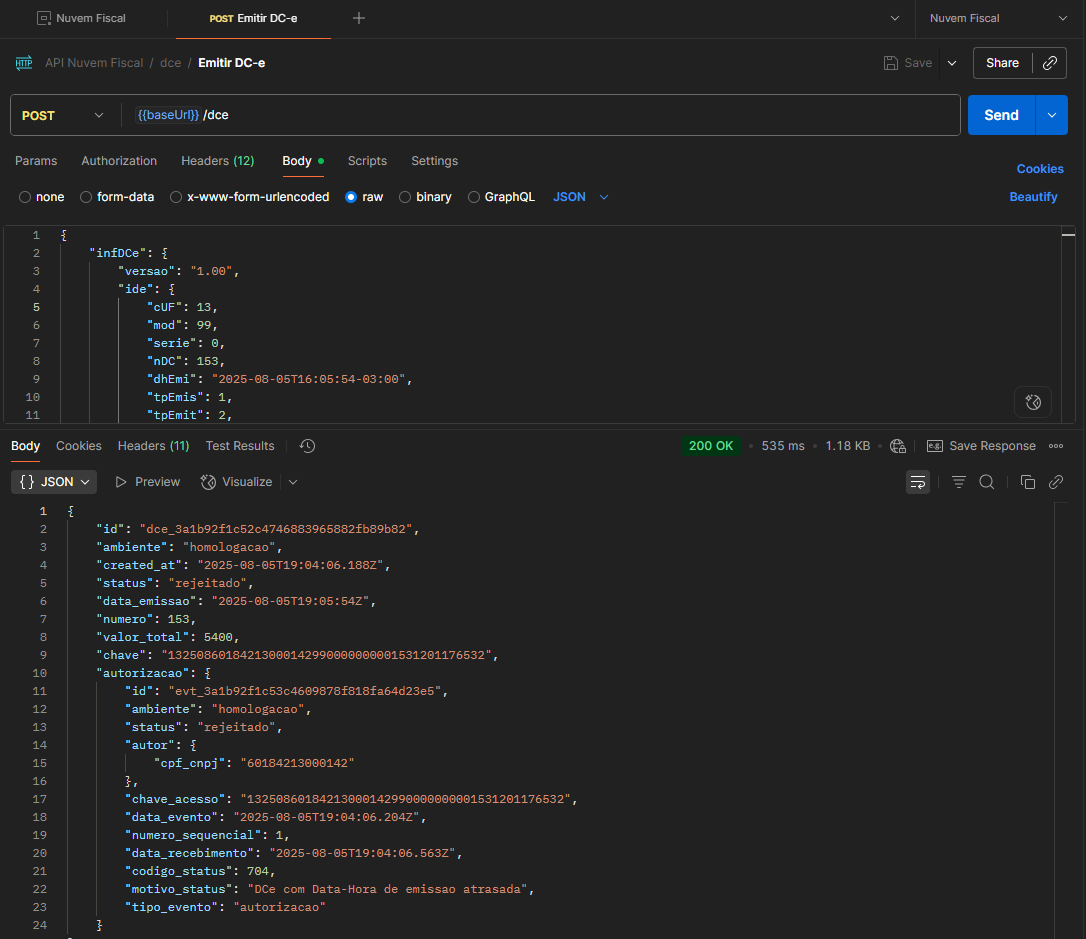Select the none body type radio
This screenshot has height=939, width=1086.
coord(25,197)
